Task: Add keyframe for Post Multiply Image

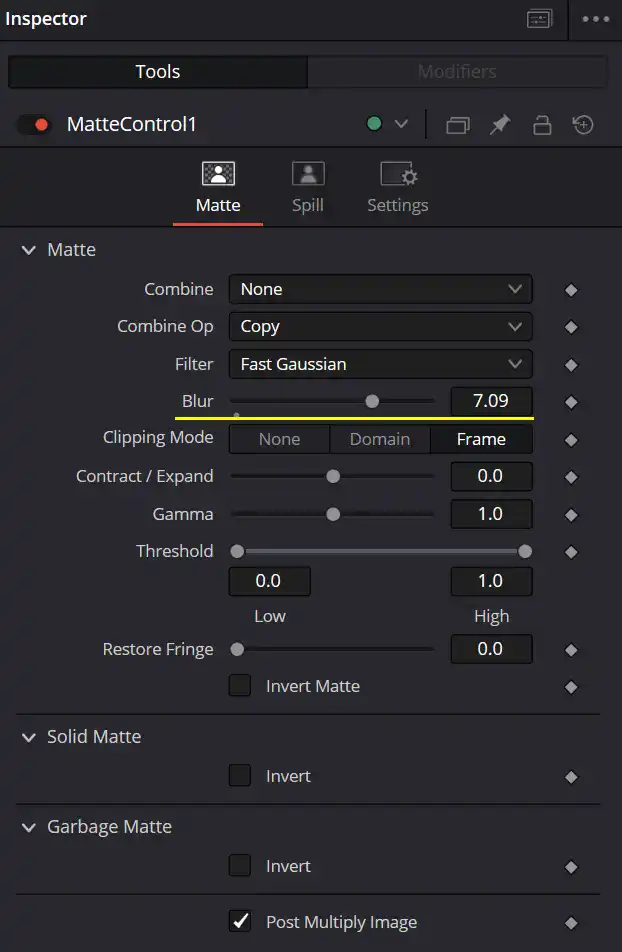Action: point(571,923)
